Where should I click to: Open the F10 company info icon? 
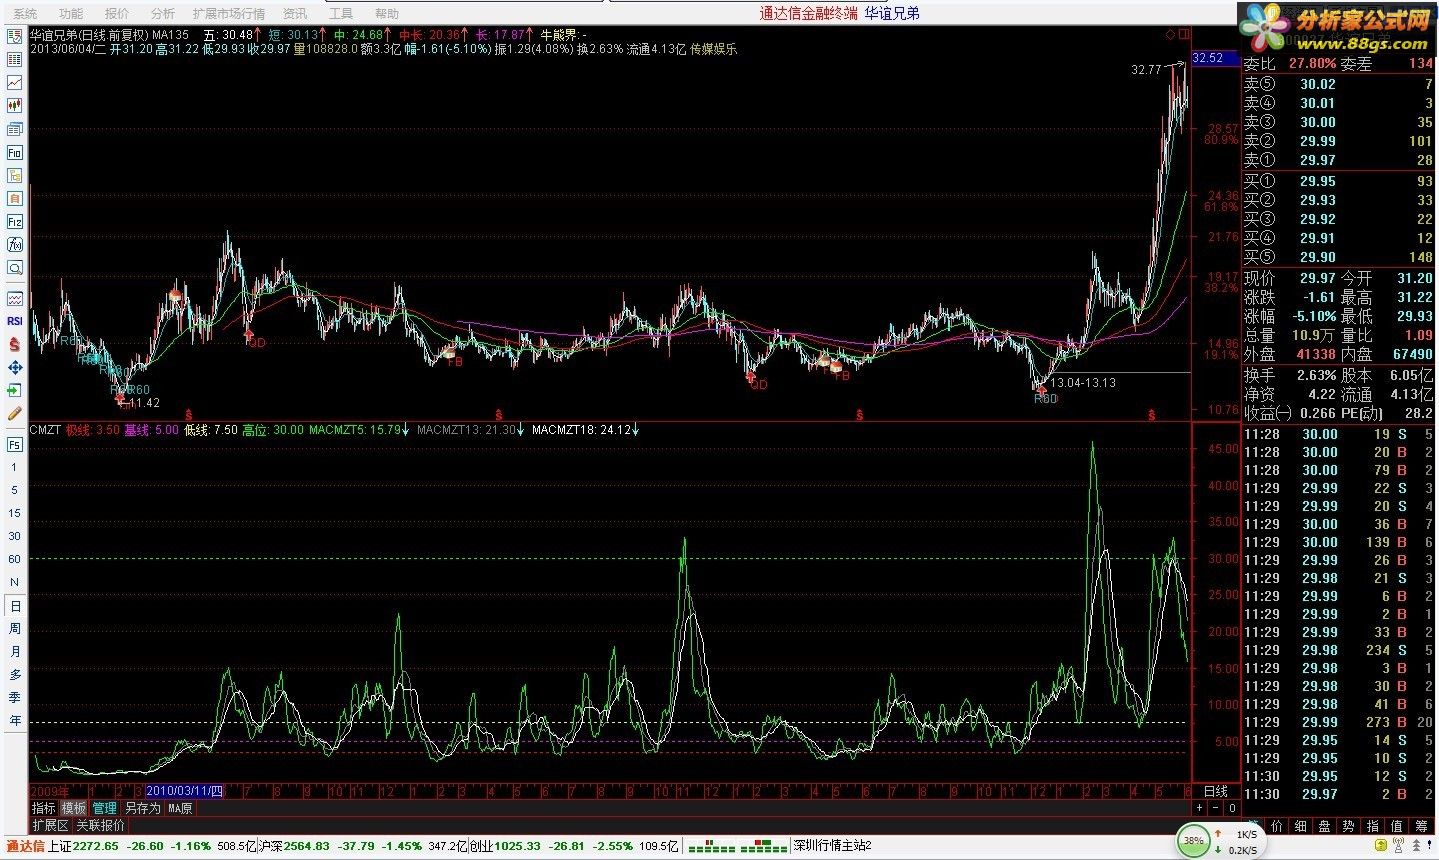pyautogui.click(x=15, y=153)
